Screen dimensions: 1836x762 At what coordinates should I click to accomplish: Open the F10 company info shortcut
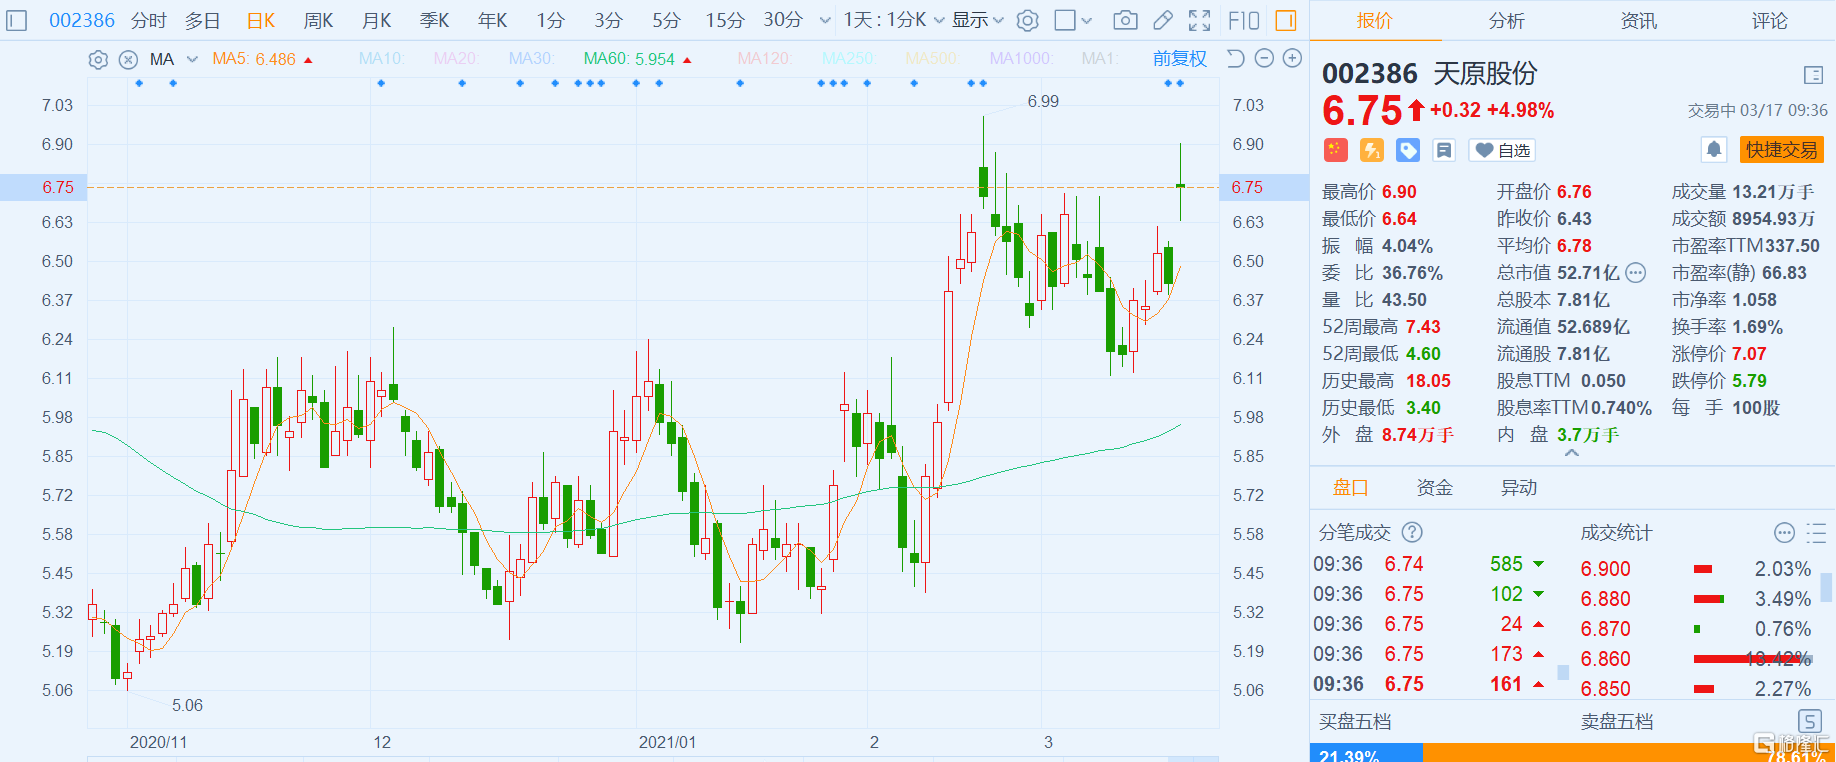point(1244,20)
